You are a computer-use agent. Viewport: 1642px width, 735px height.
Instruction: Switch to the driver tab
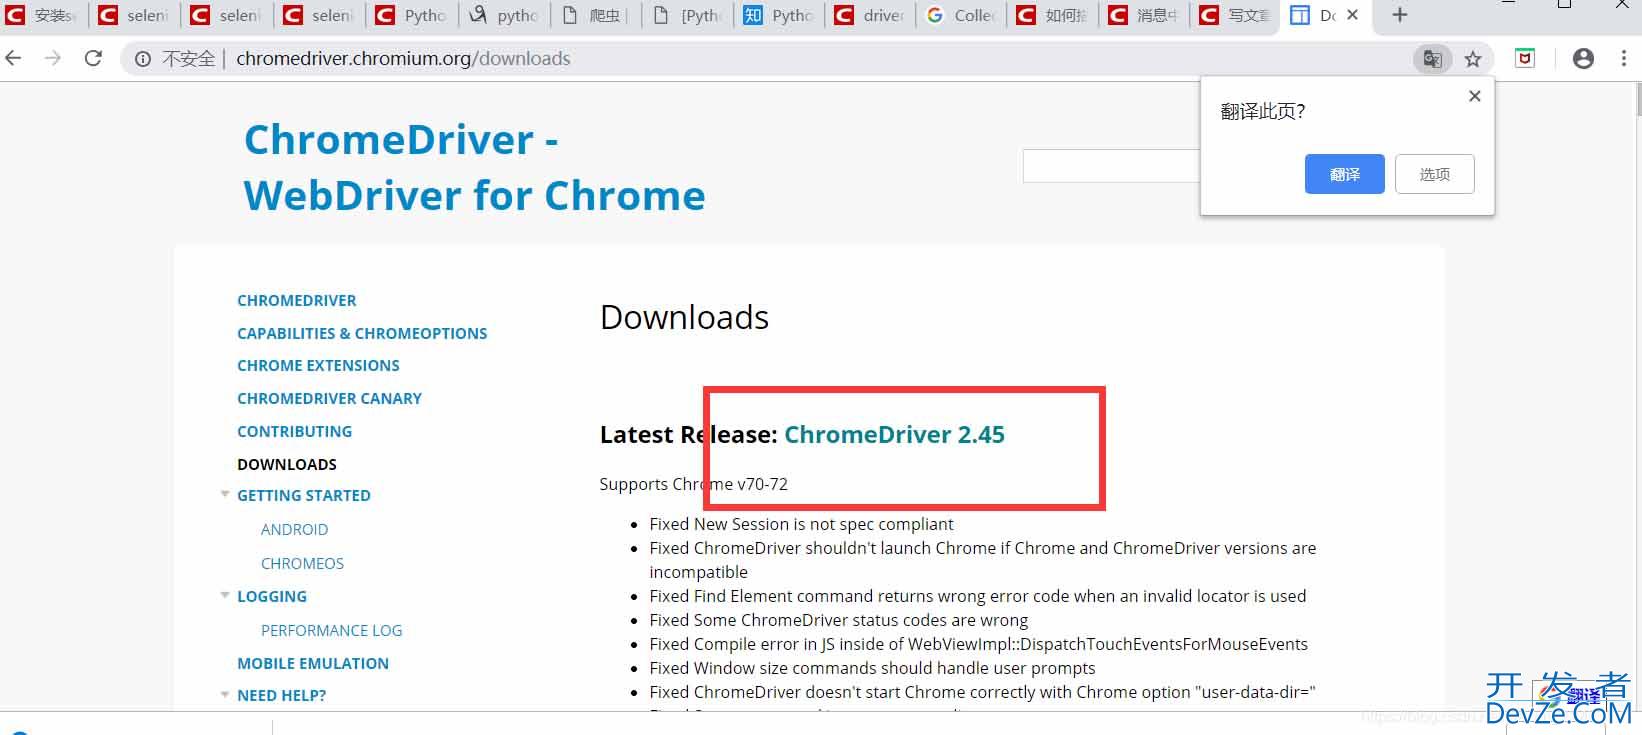click(871, 15)
